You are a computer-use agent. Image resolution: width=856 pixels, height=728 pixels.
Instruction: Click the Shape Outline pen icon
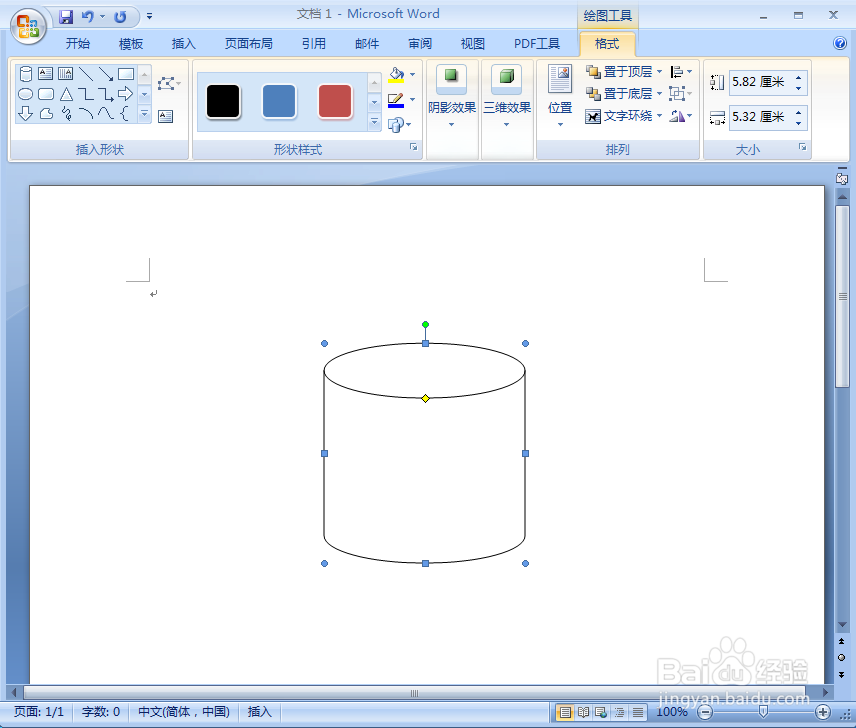396,100
